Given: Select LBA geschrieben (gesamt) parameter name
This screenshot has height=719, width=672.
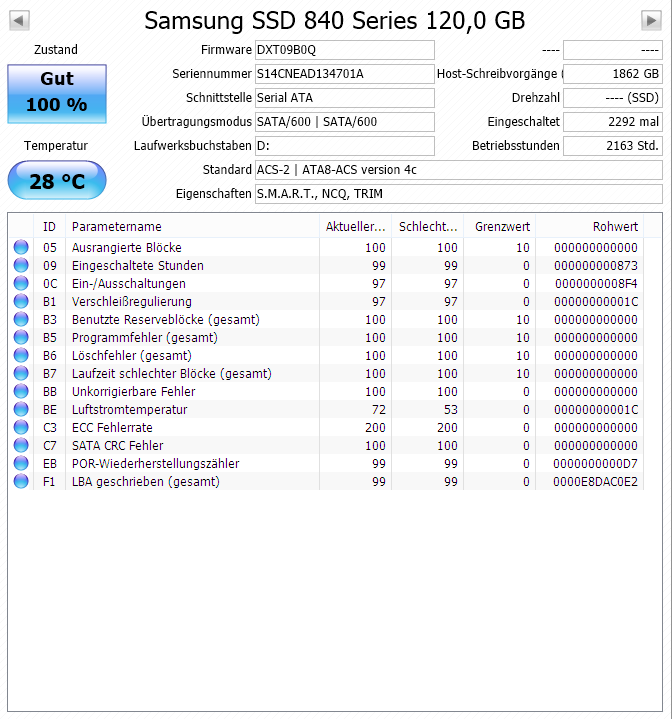Looking at the screenshot, I should click(146, 481).
